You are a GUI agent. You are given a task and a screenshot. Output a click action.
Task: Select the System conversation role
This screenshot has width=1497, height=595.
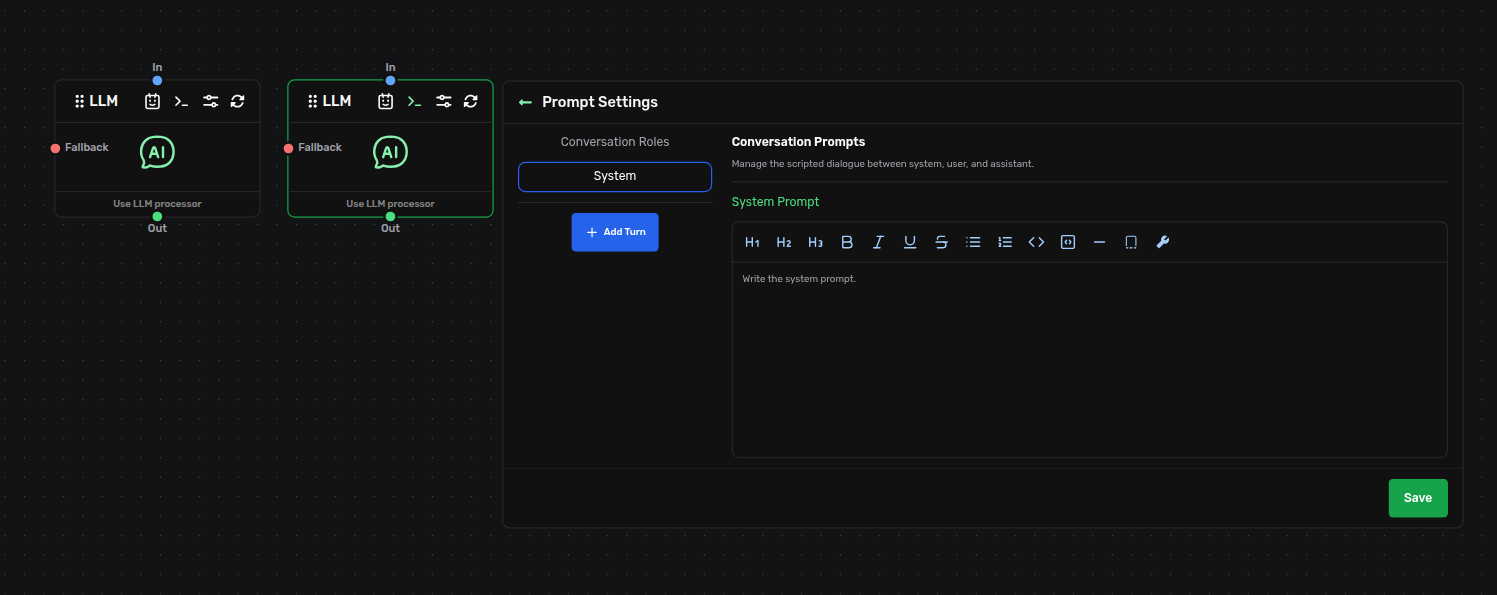coord(615,177)
